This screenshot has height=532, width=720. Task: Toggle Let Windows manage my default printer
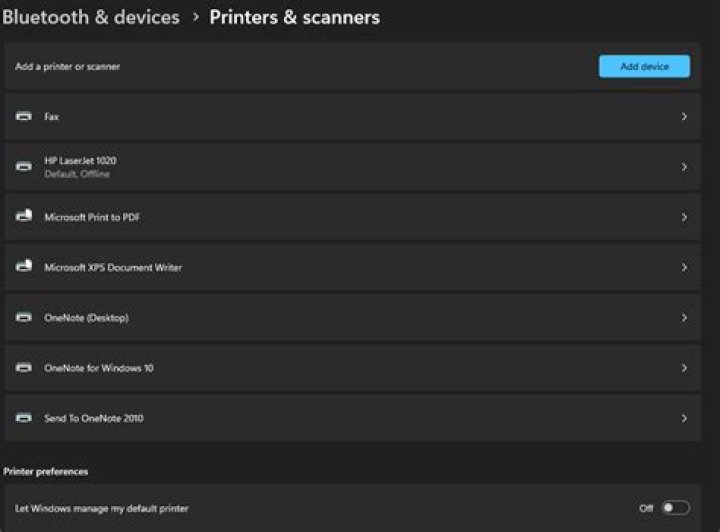(675, 508)
